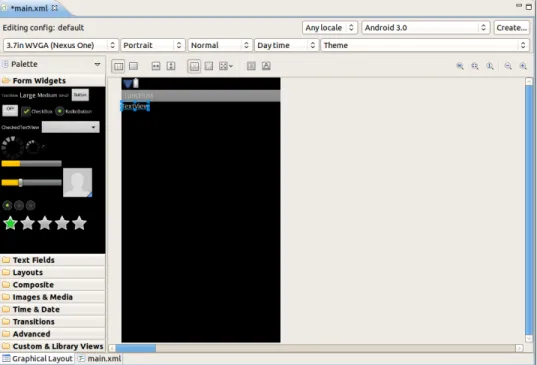Viewport: 537px width, 365px height.
Task: Expand Custom & Library Views category
Action: pyautogui.click(x=52, y=347)
